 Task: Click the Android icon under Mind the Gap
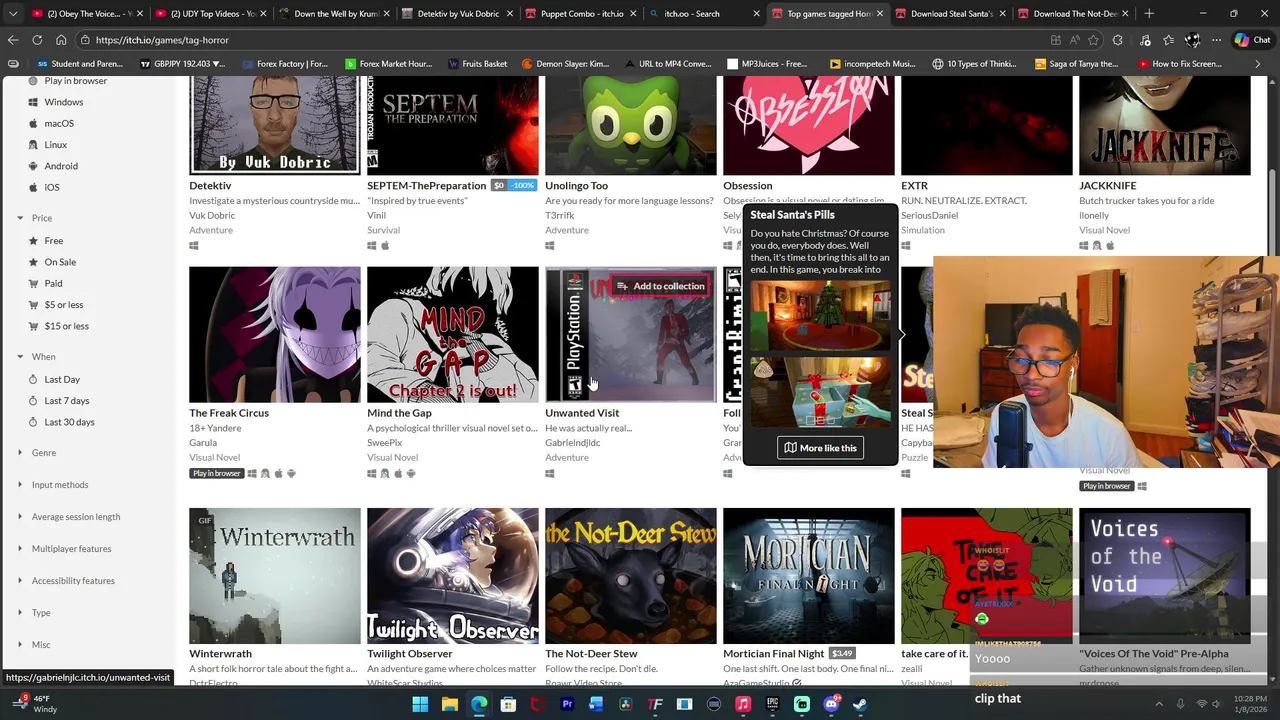coord(411,473)
